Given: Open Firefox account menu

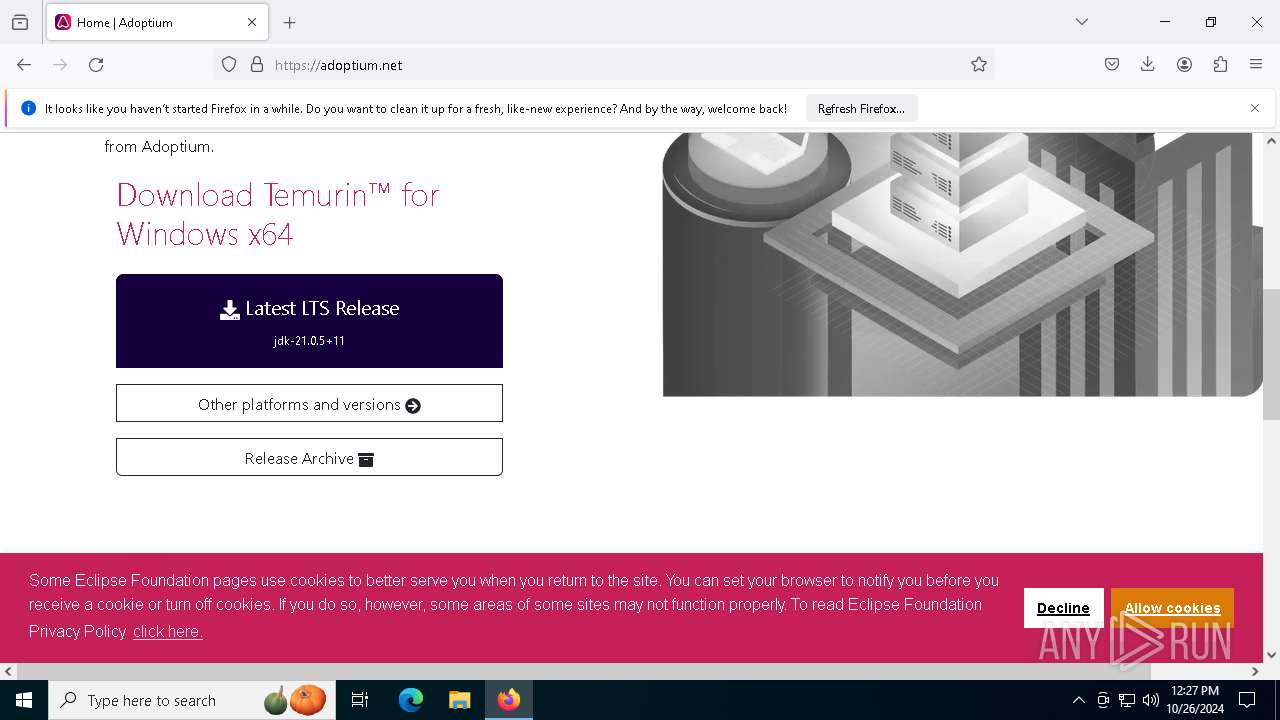Looking at the screenshot, I should click(1184, 65).
